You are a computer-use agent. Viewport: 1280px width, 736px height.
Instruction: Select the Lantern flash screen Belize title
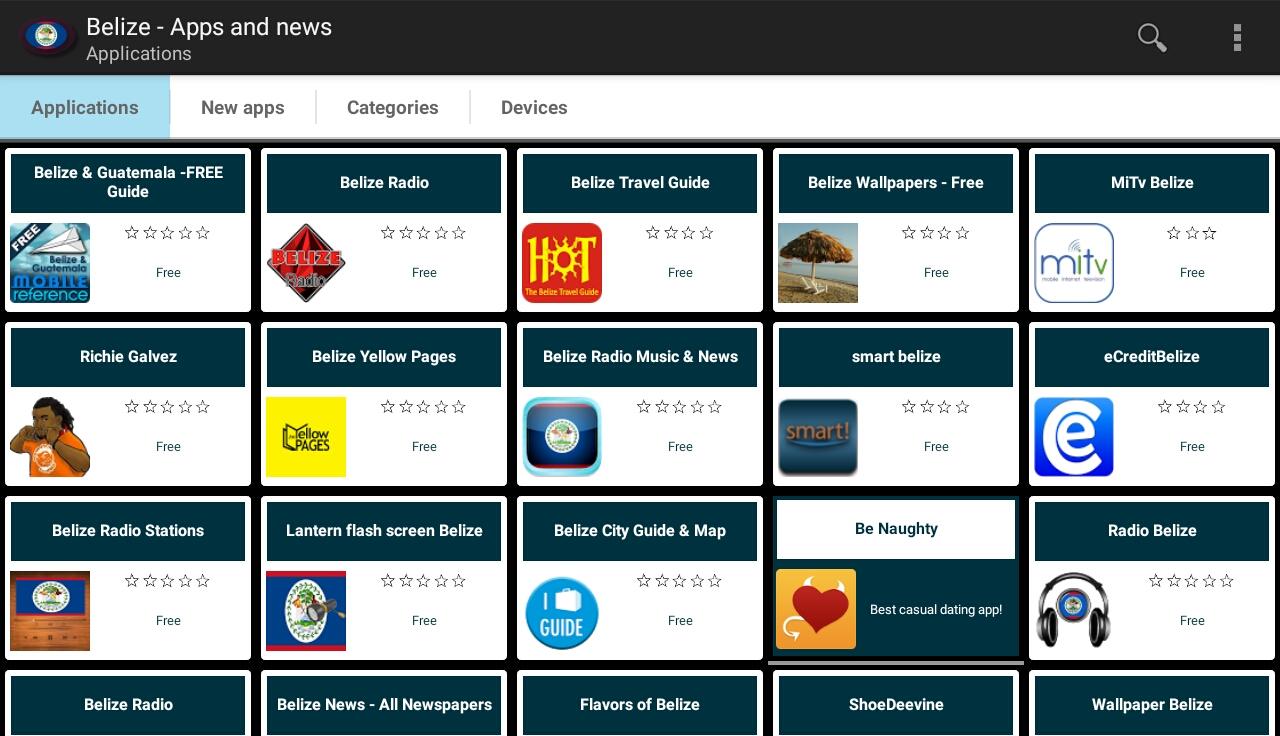tap(384, 530)
